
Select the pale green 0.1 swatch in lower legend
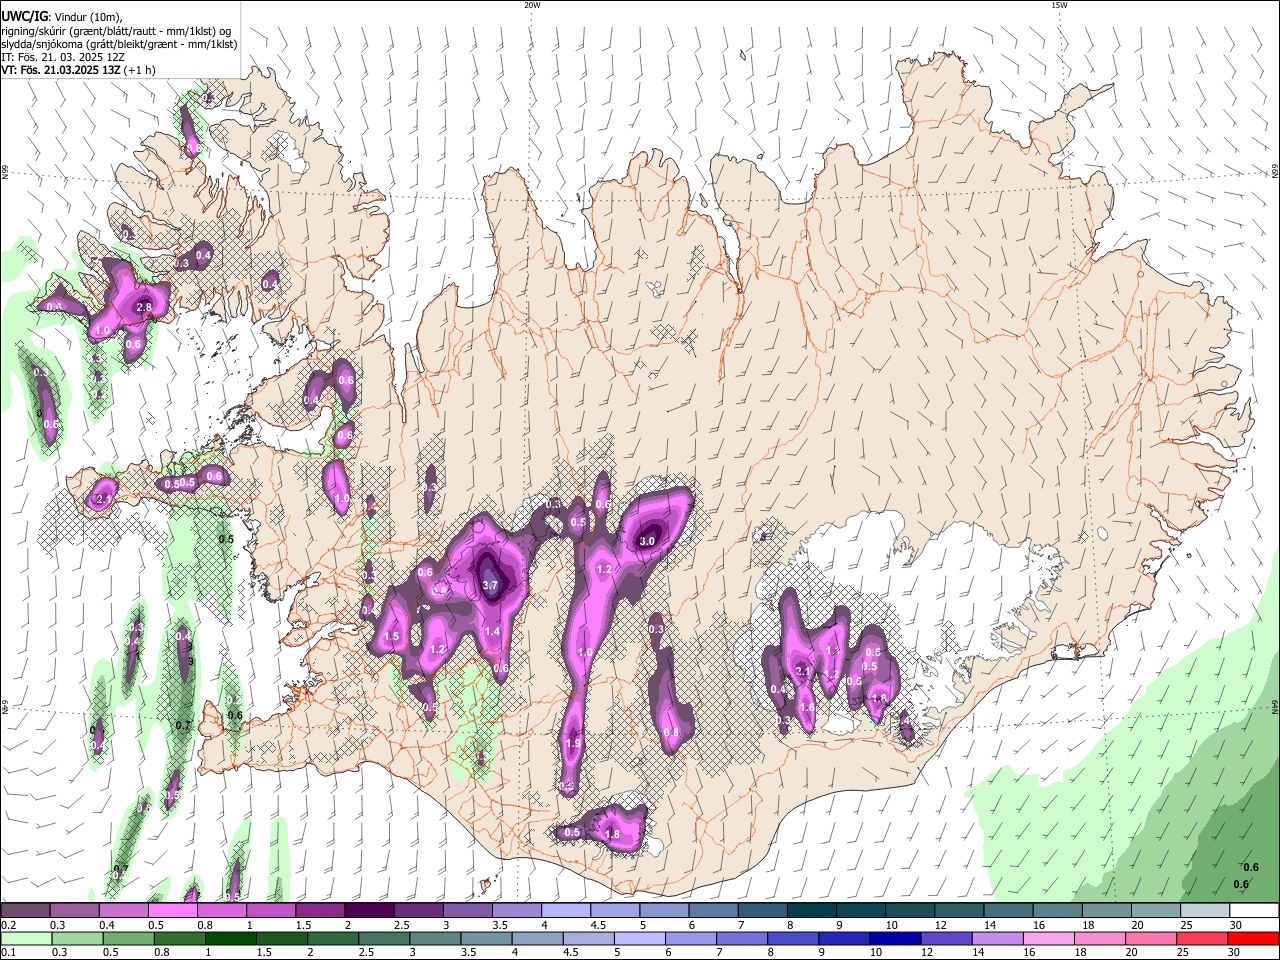coord(26,939)
